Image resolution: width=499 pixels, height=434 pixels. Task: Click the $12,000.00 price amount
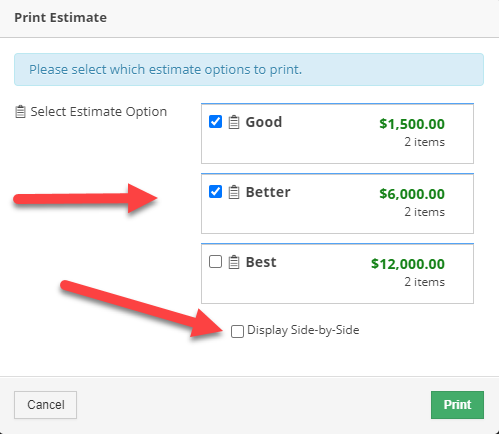coord(408,264)
